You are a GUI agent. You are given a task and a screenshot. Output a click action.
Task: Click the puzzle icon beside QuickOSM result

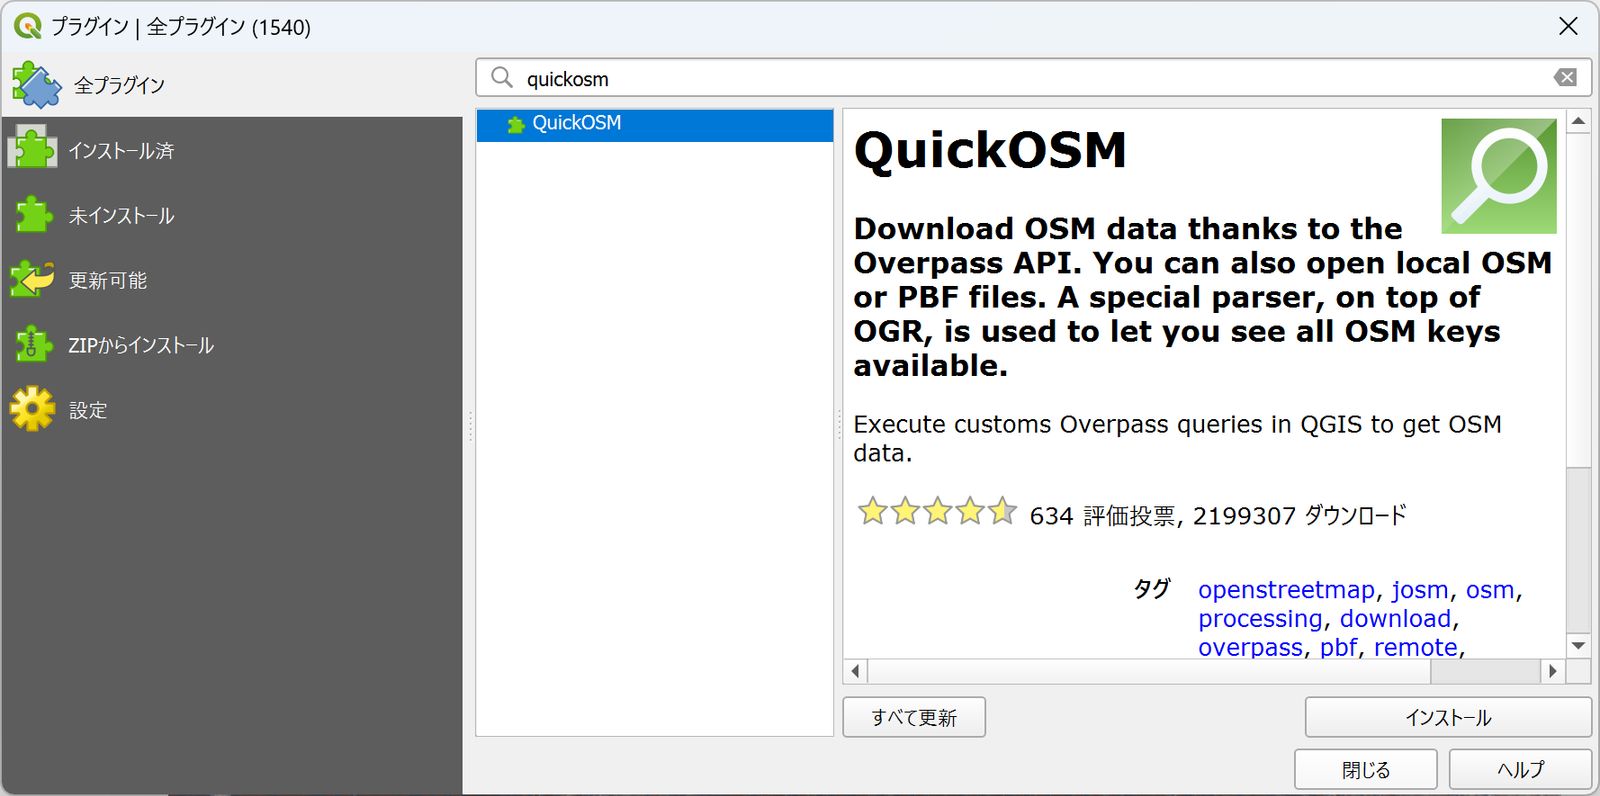pos(516,124)
